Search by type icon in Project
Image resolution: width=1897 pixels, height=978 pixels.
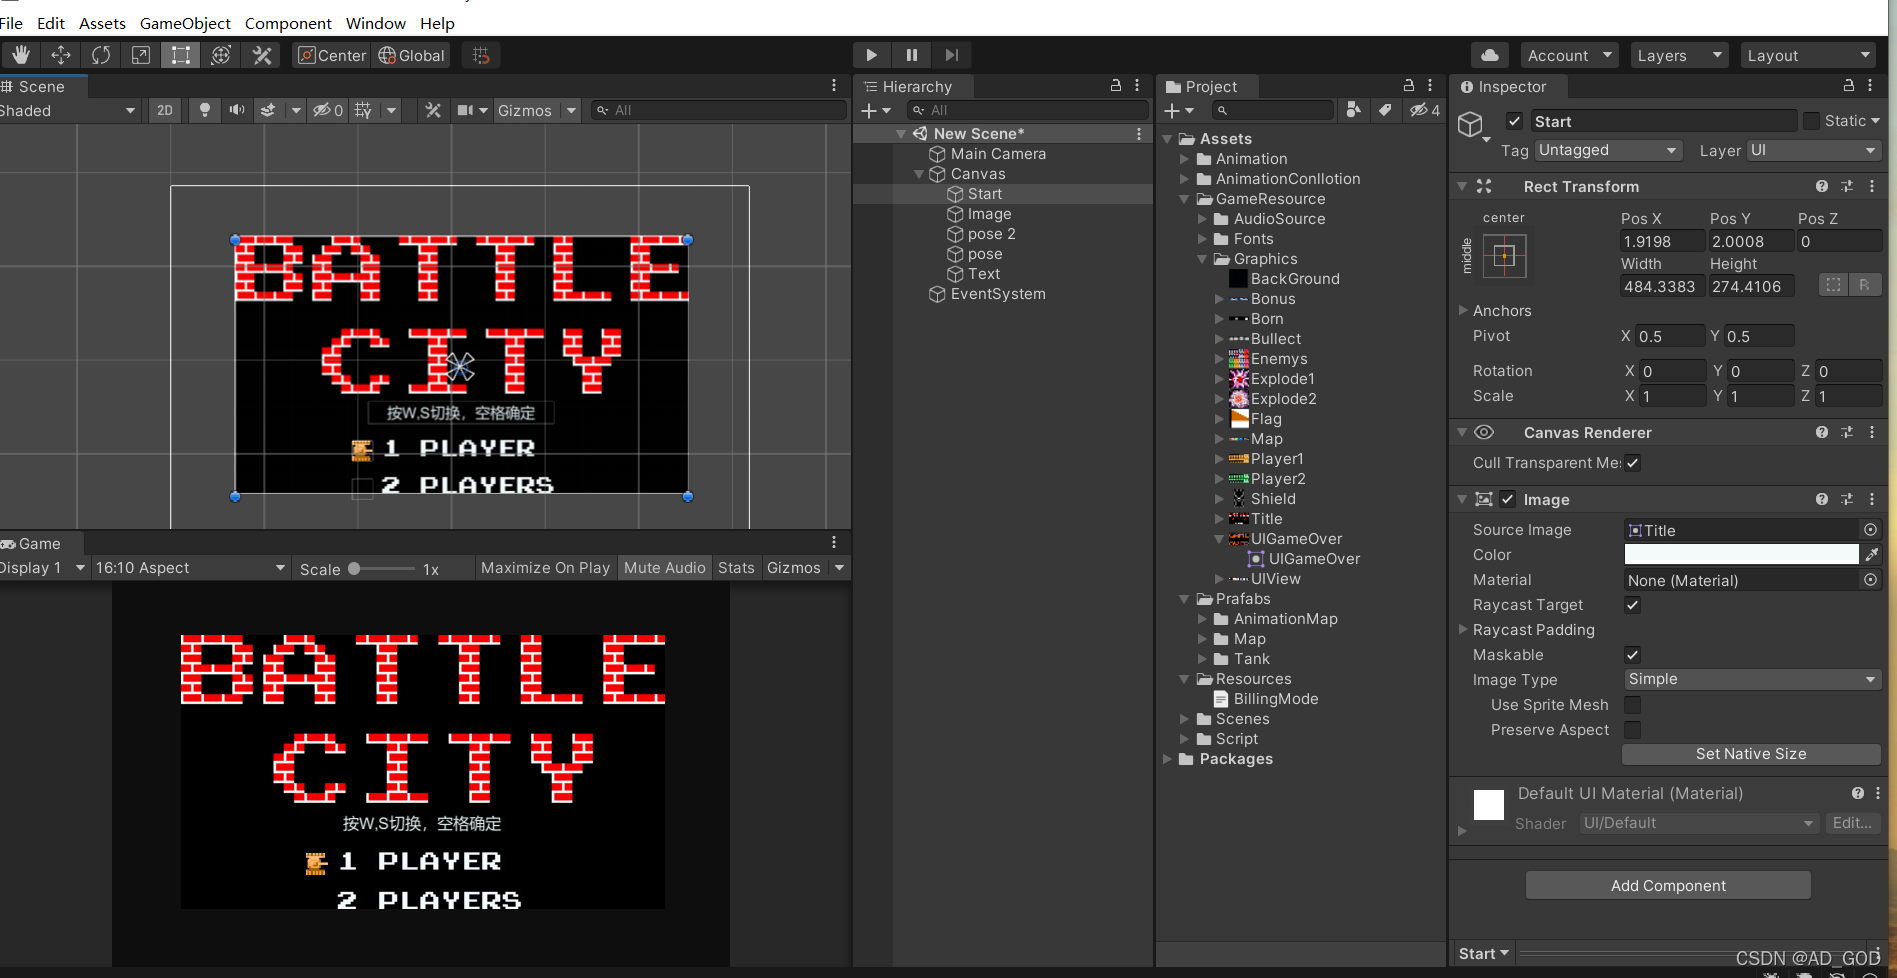[x=1353, y=110]
